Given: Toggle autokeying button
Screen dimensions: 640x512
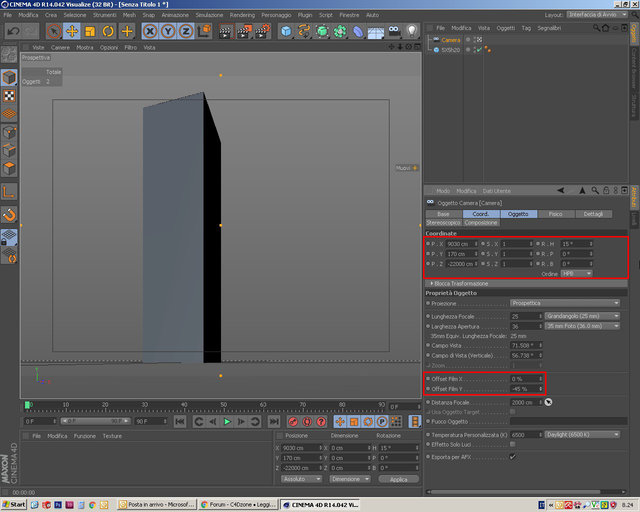Looking at the screenshot, I should [x=307, y=421].
